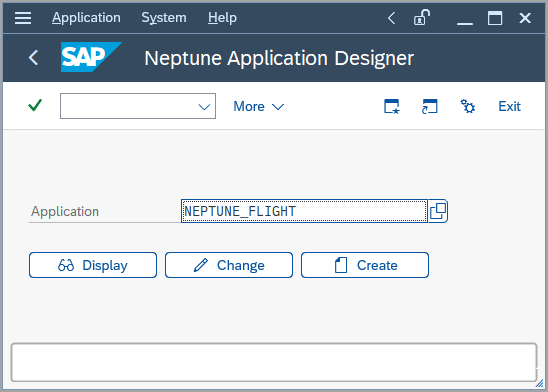The width and height of the screenshot is (548, 392).
Task: Click the Exit button
Action: 509,106
